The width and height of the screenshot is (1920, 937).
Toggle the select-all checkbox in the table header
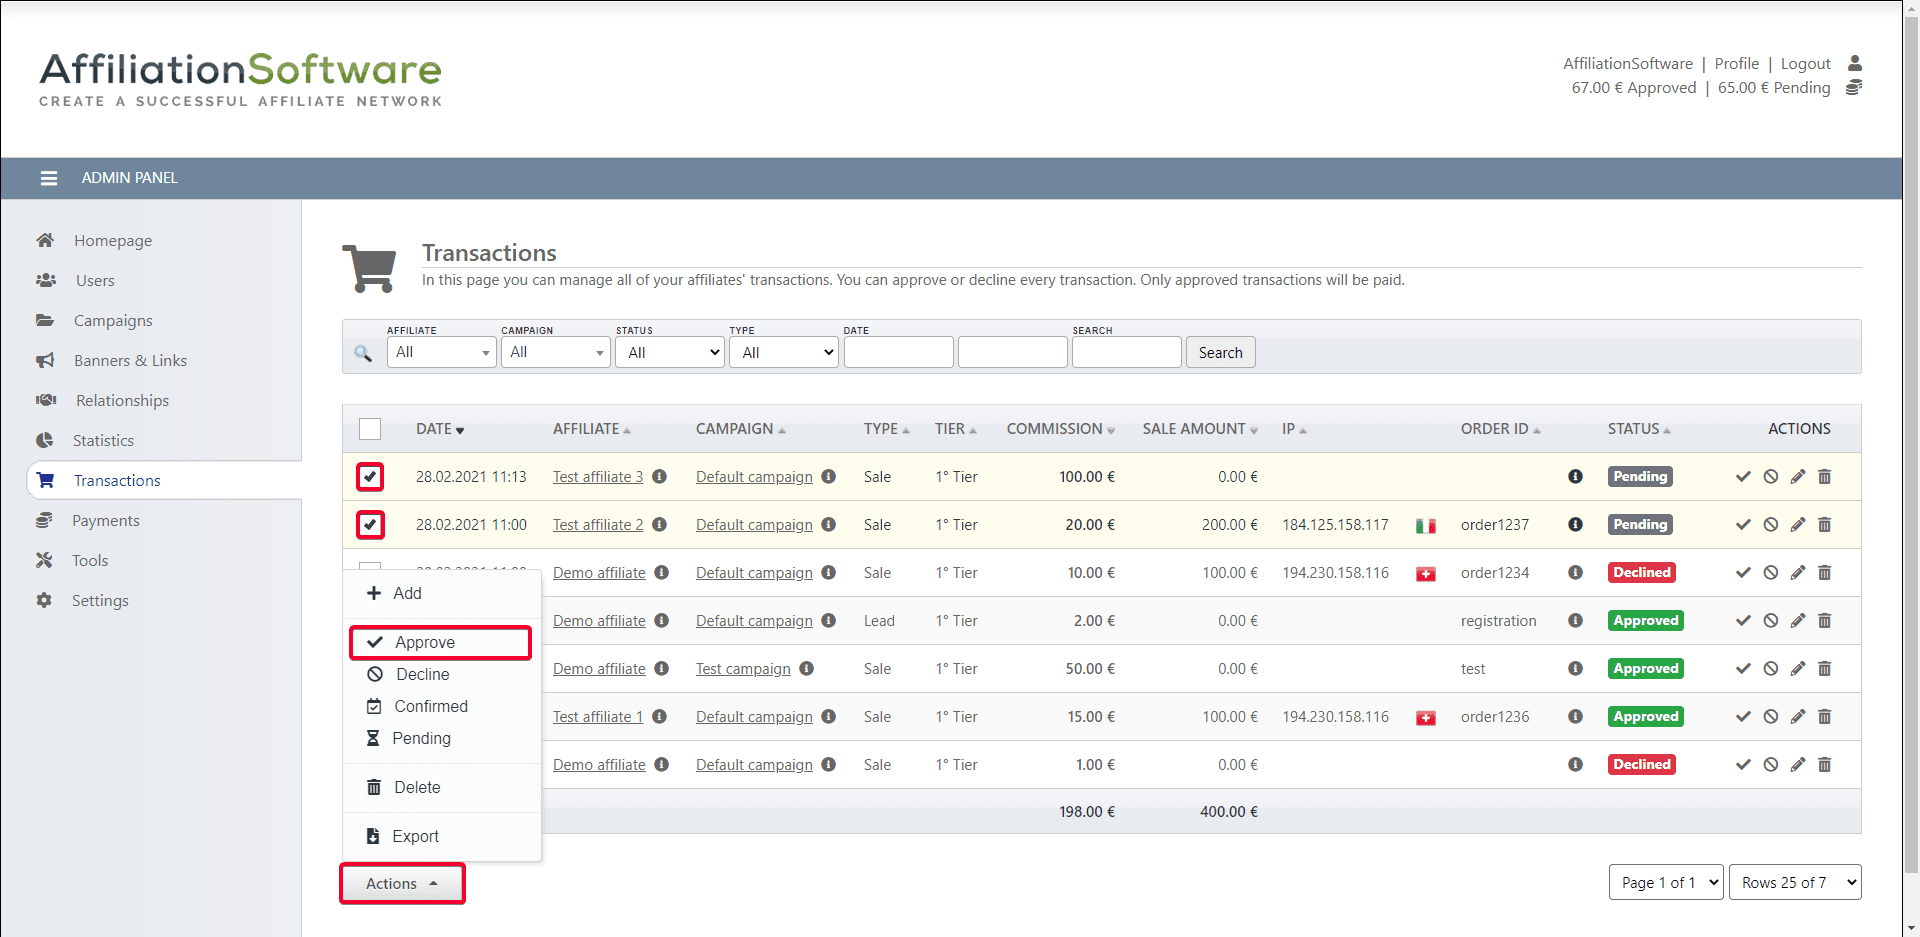370,429
